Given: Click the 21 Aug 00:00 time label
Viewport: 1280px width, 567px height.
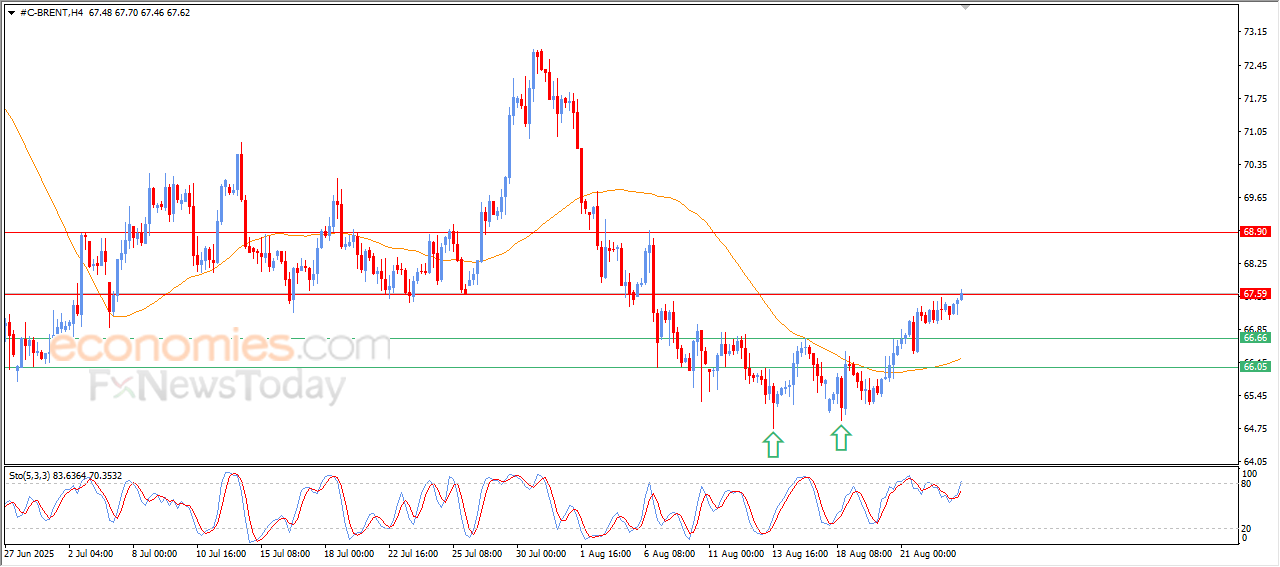Looking at the screenshot, I should [928, 552].
